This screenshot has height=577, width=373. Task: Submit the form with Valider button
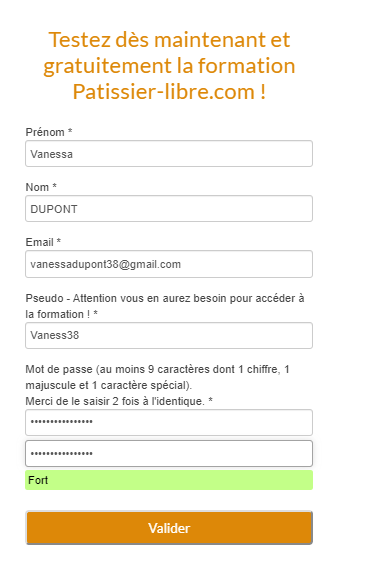click(169, 528)
